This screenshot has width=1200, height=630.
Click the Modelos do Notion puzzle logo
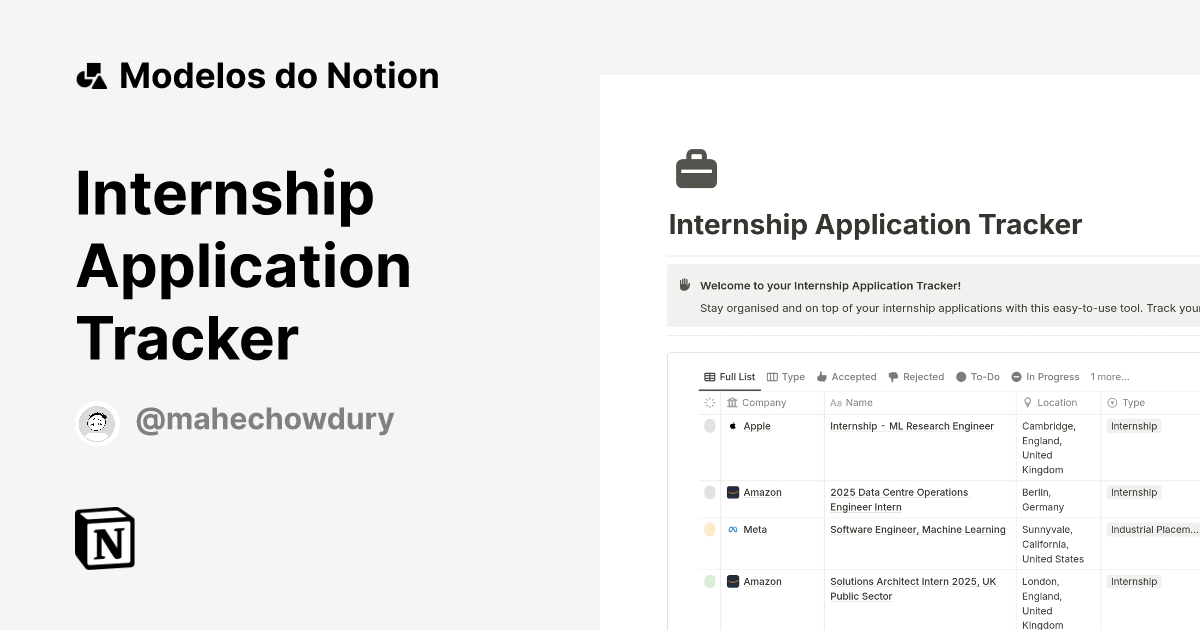coord(91,75)
